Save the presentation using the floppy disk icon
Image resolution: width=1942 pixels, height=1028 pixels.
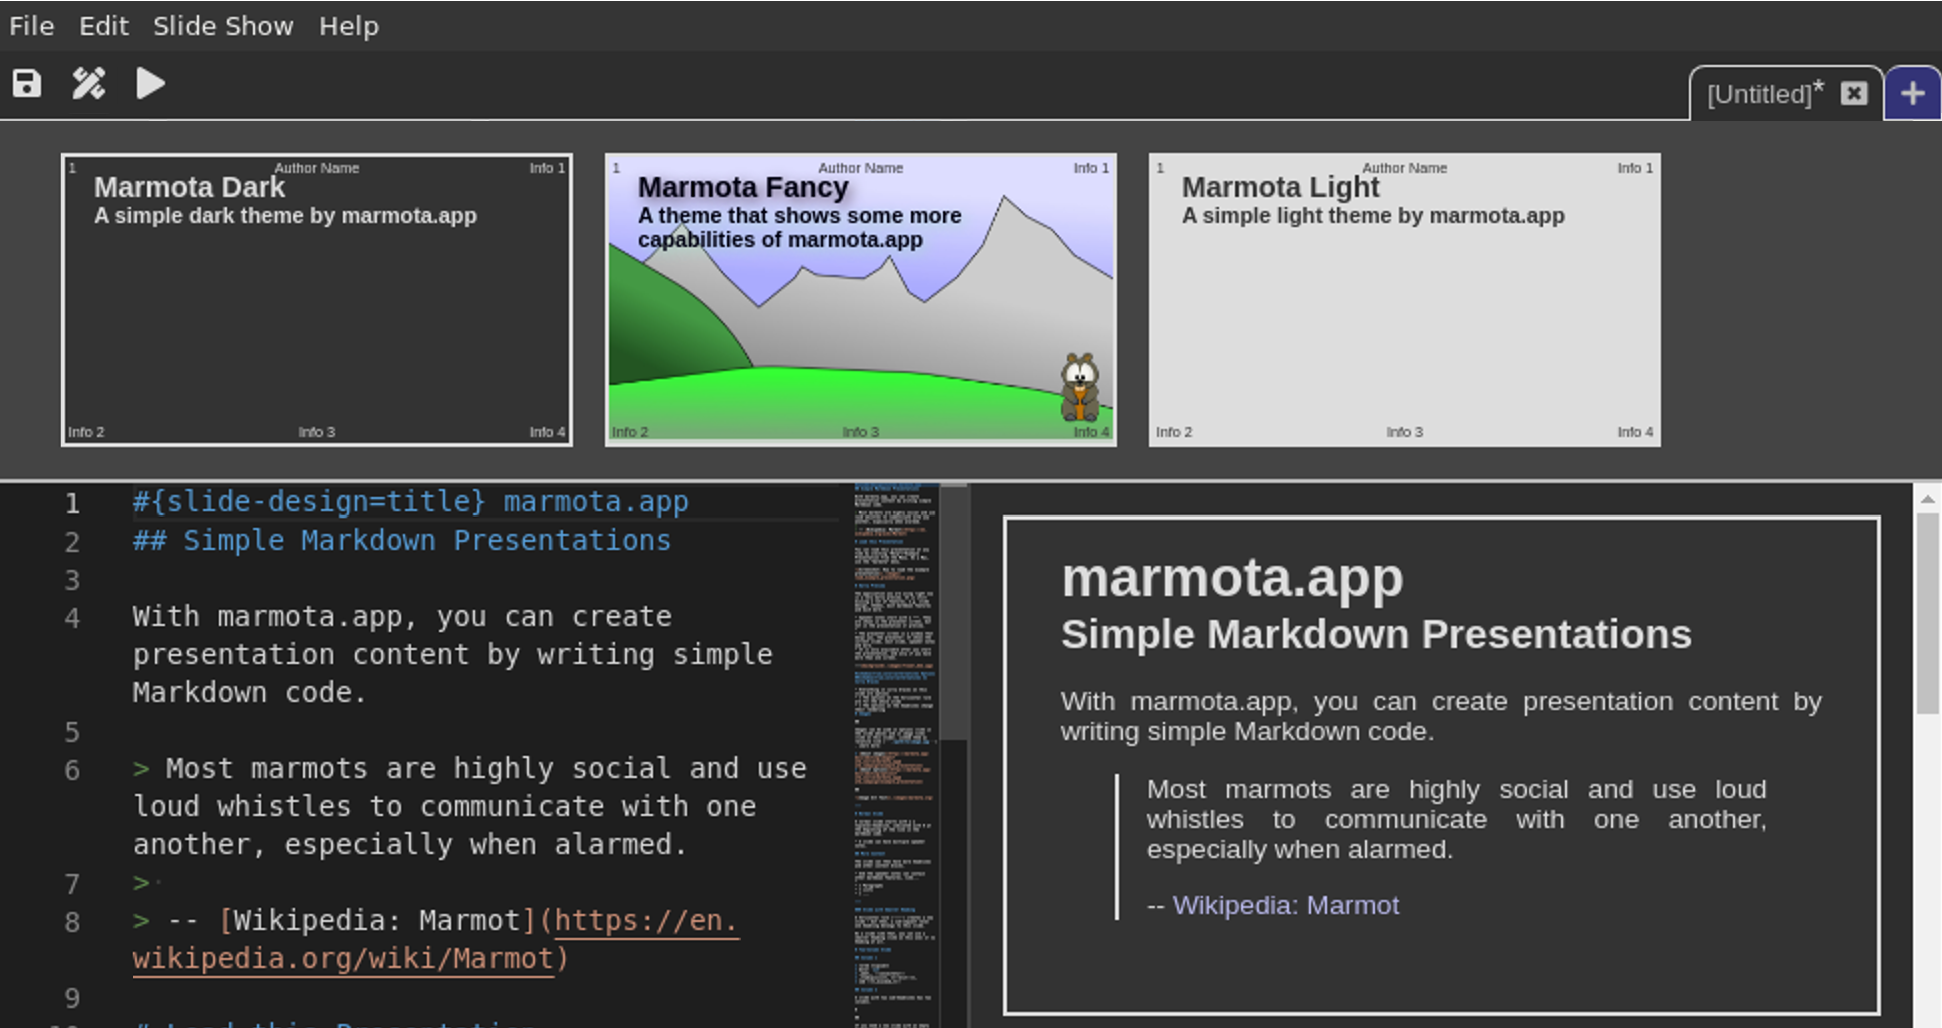[x=25, y=84]
